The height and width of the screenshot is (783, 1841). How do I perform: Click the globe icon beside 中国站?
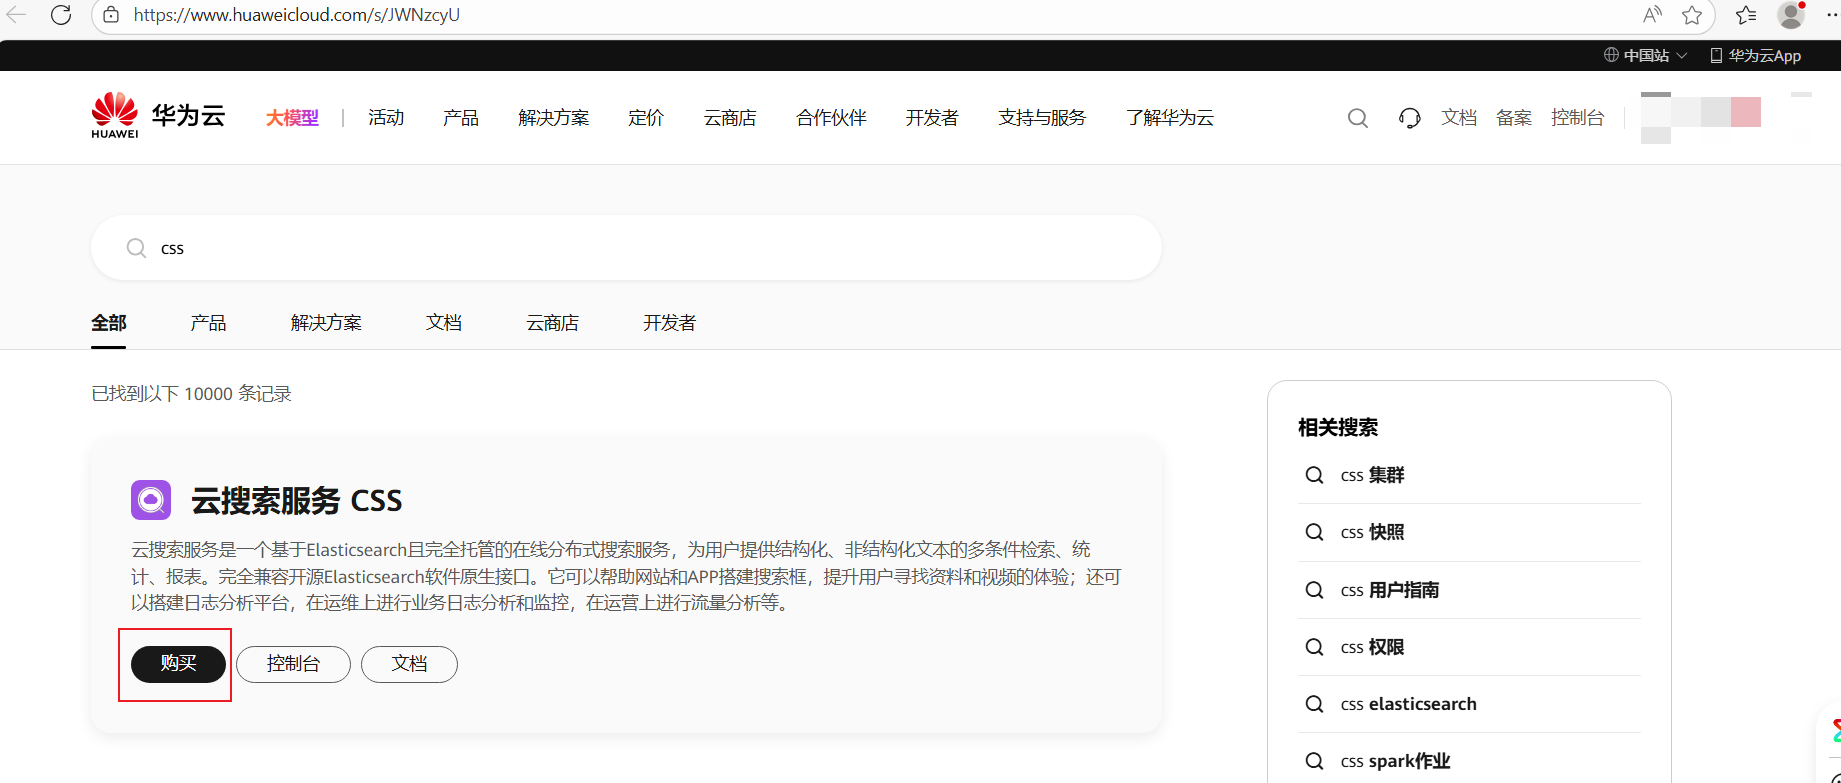point(1611,55)
